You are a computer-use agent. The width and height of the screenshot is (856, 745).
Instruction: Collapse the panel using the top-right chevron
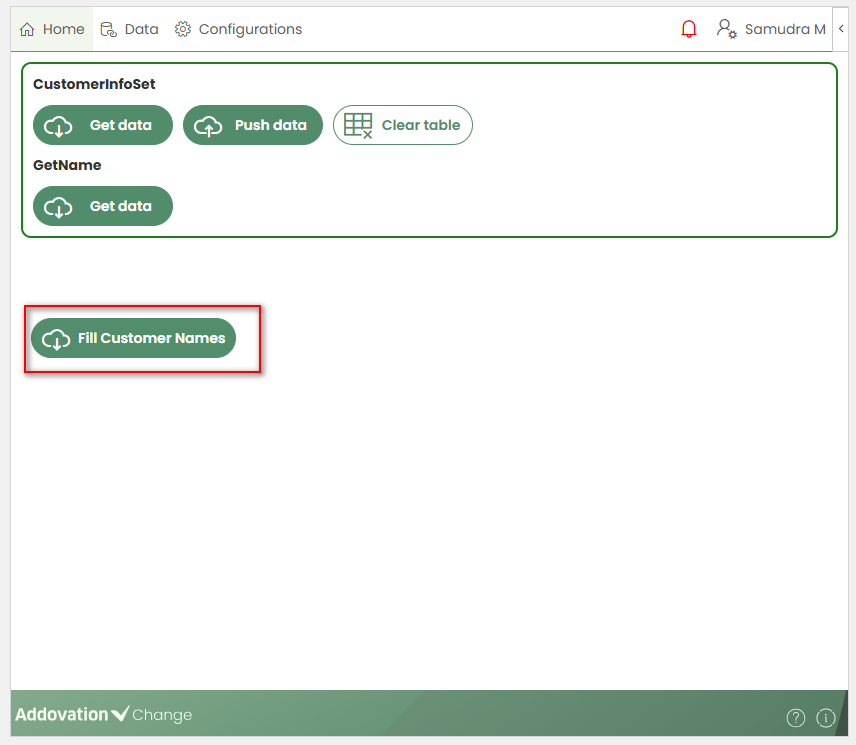pyautogui.click(x=841, y=29)
